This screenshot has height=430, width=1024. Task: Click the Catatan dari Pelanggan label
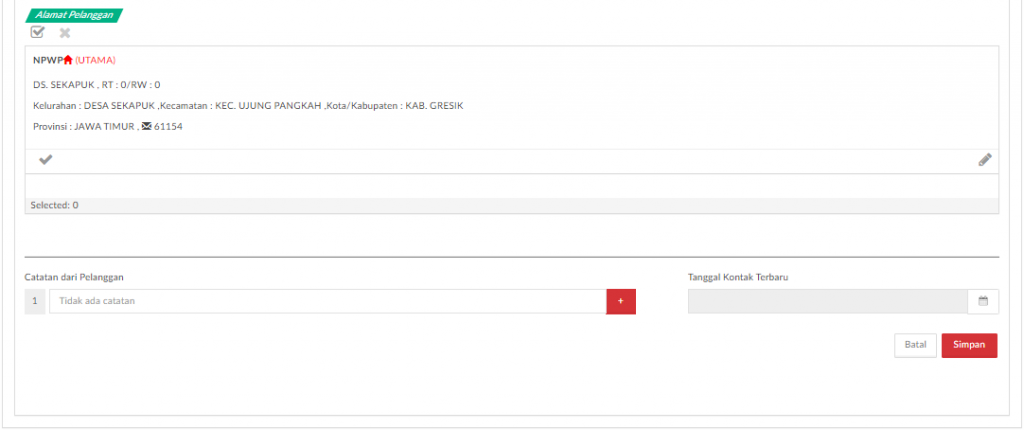(x=74, y=277)
